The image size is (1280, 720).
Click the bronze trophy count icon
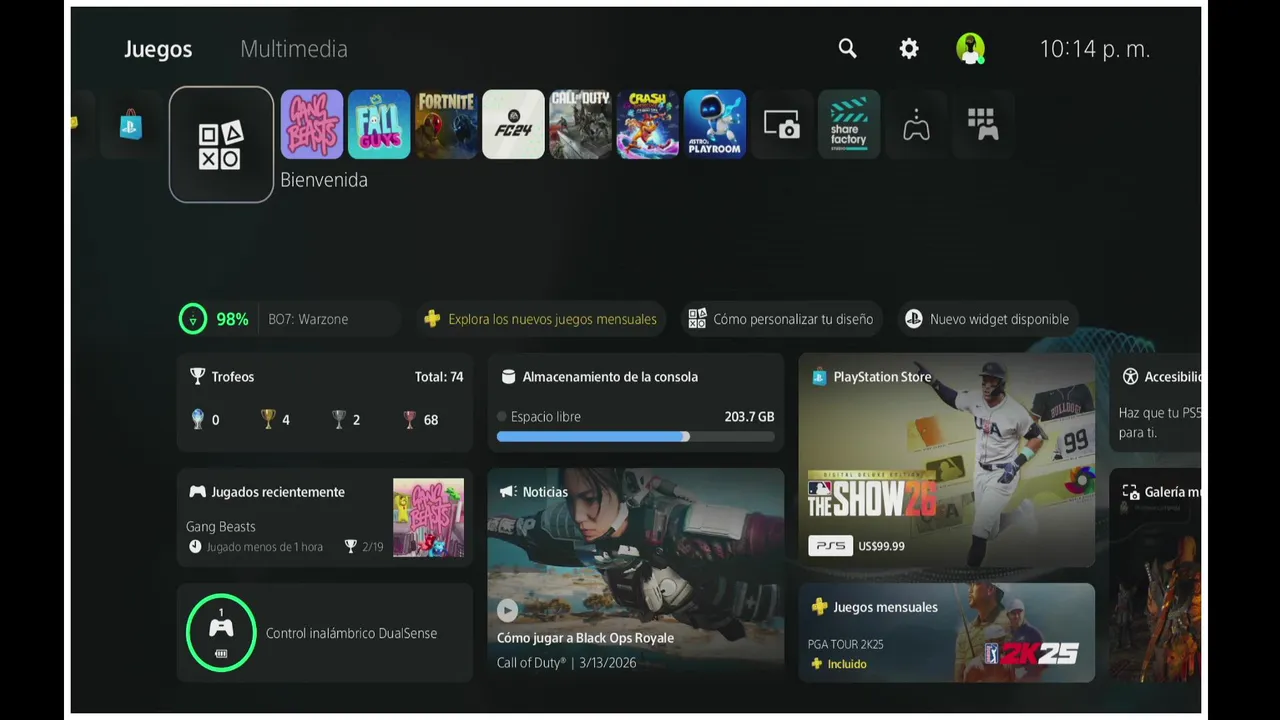click(x=409, y=419)
